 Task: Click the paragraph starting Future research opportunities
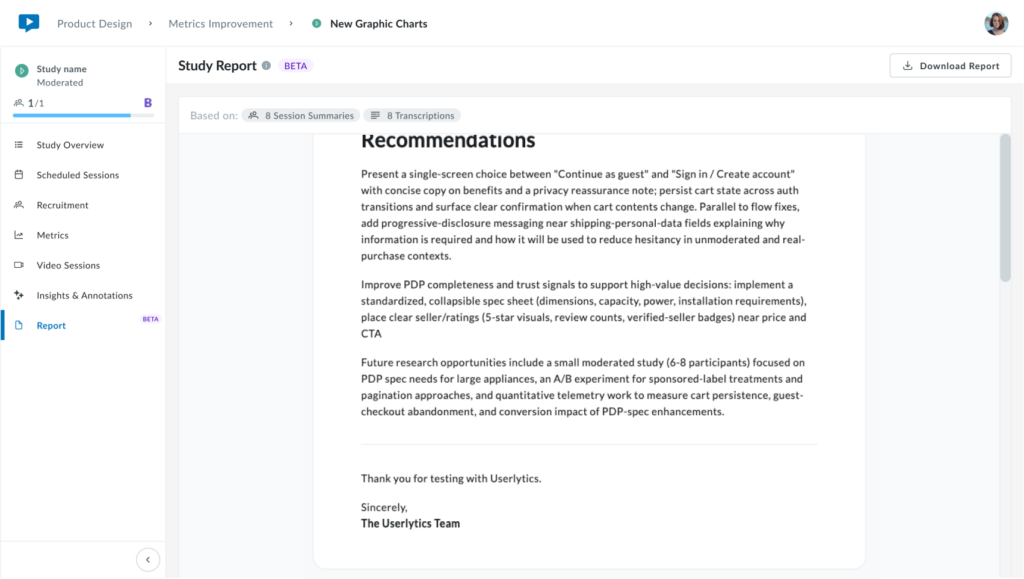(x=583, y=387)
